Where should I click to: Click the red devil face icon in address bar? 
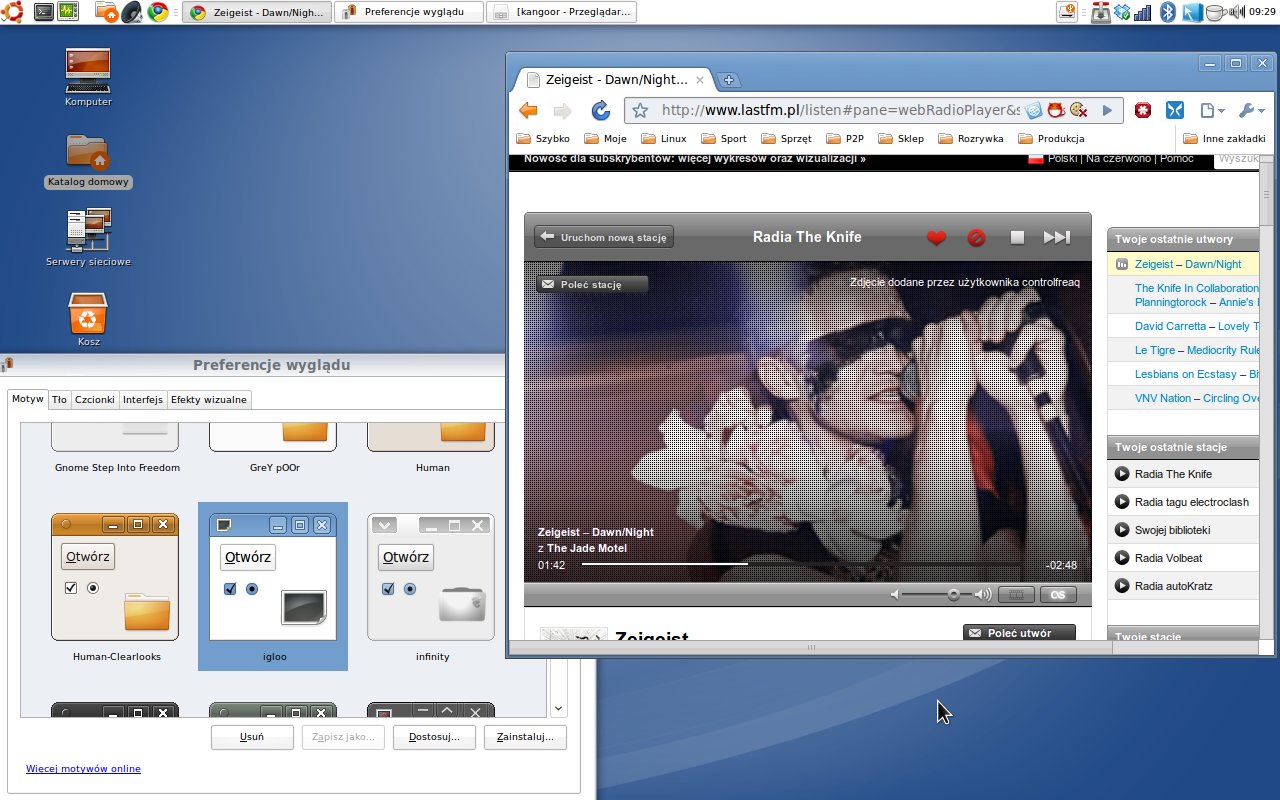pyautogui.click(x=1056, y=110)
